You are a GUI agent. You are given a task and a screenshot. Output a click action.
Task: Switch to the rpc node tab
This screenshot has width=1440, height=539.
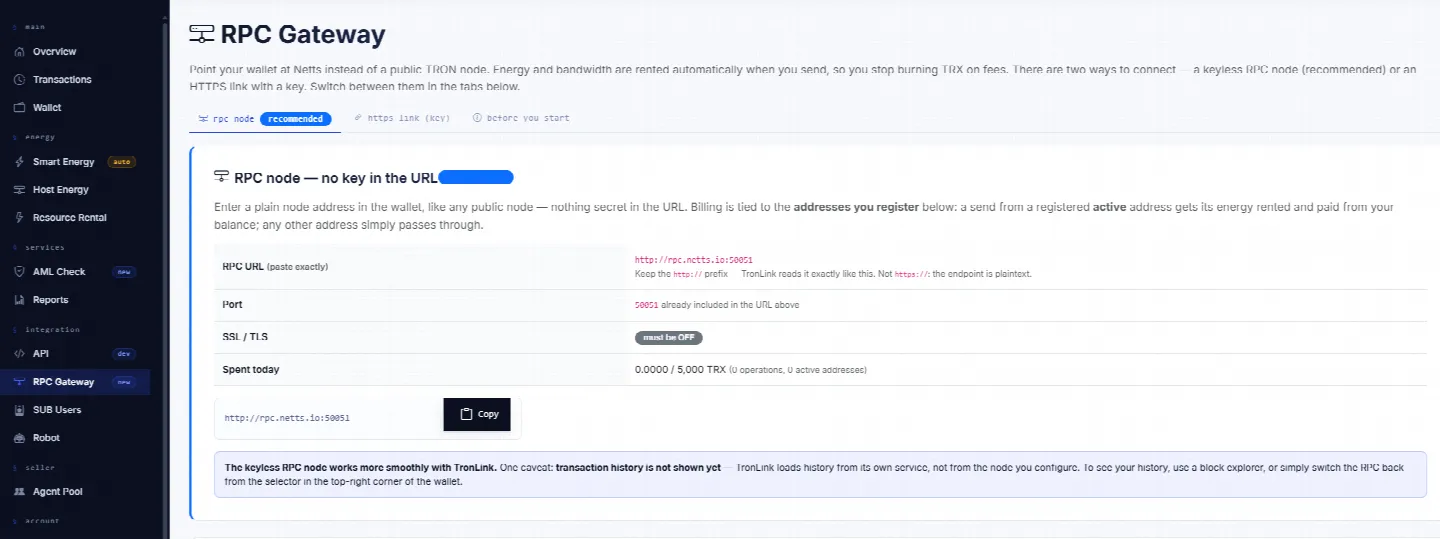(265, 118)
